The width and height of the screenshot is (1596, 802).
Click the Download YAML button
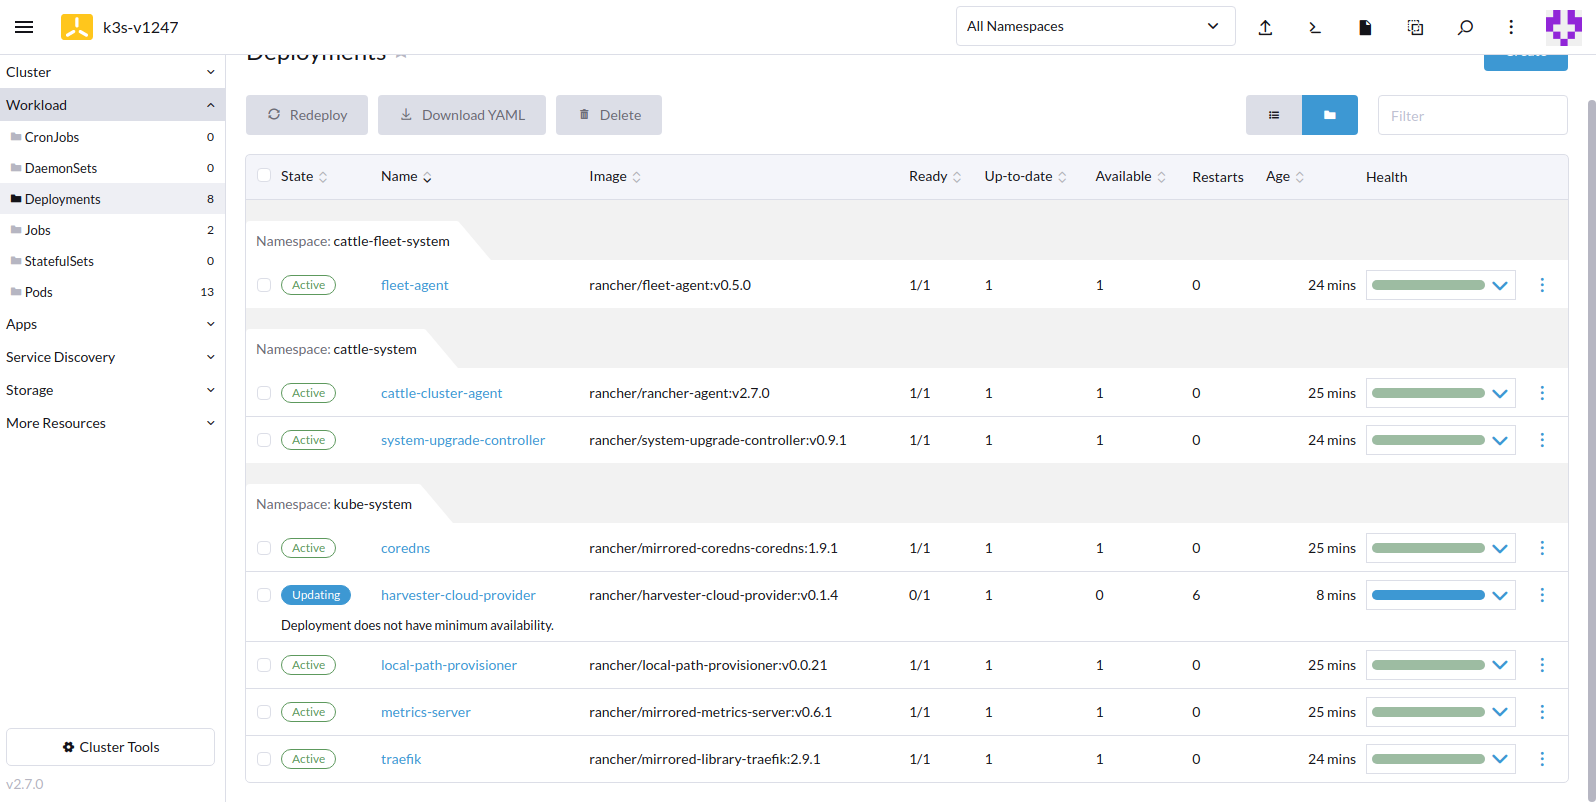pos(462,115)
